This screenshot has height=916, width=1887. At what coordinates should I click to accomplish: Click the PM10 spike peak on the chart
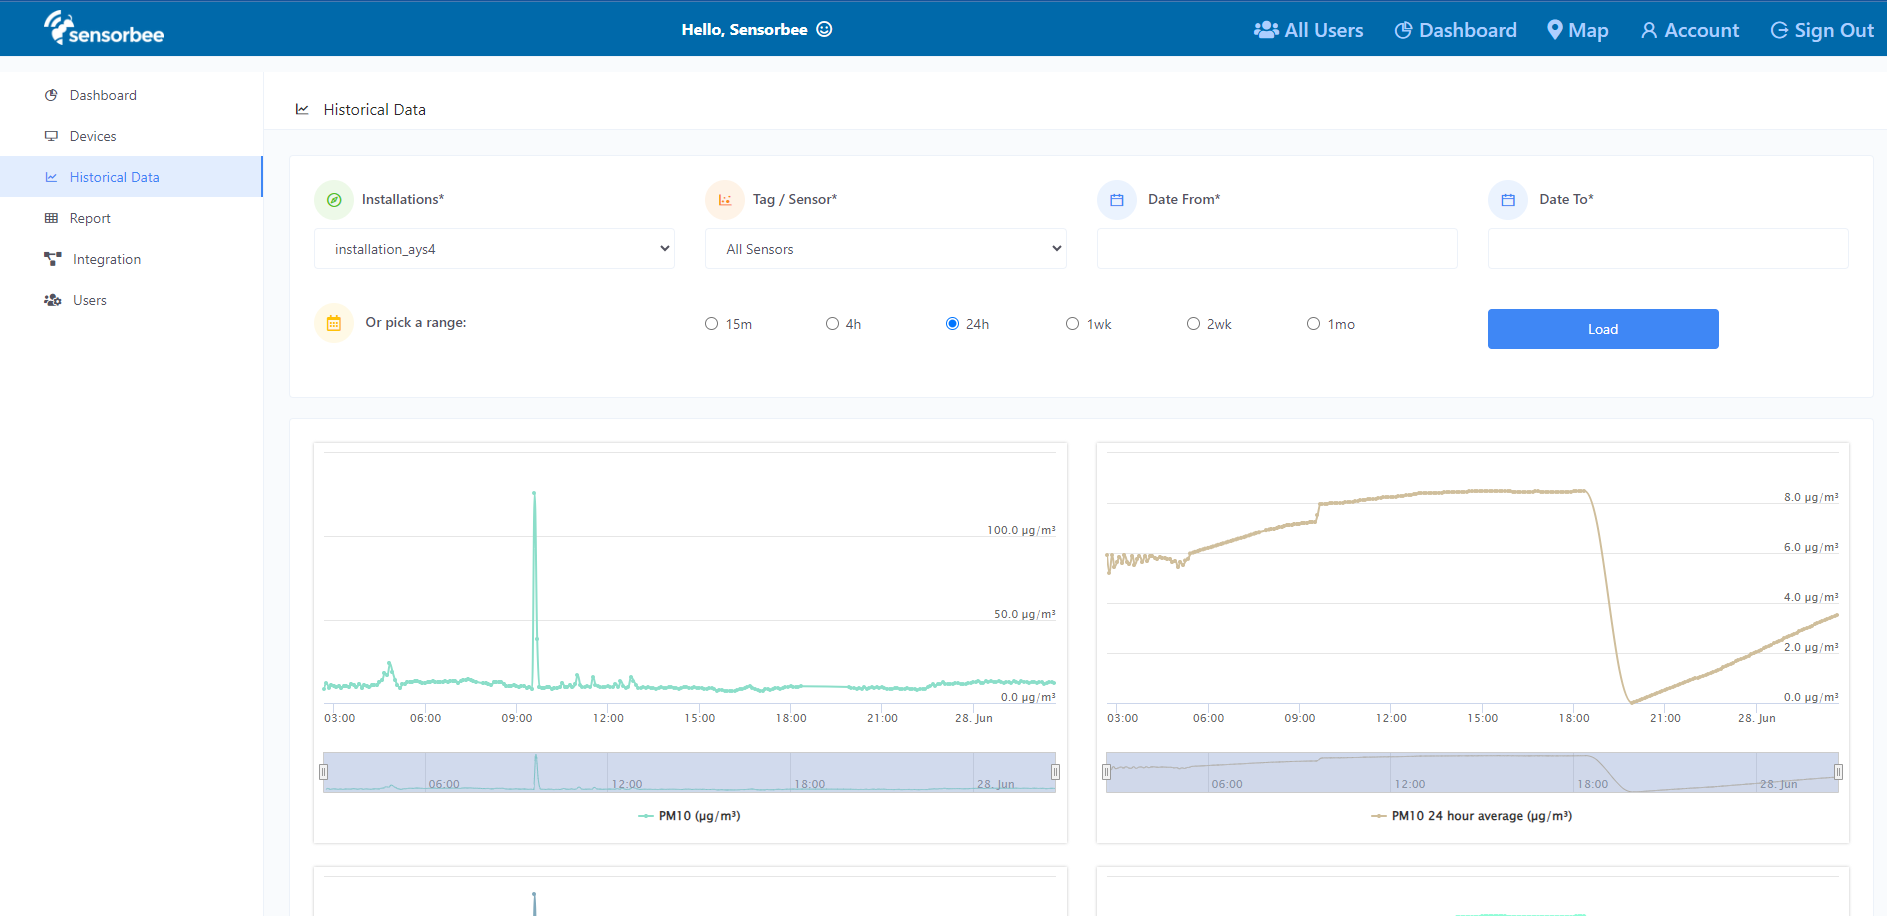(x=534, y=493)
